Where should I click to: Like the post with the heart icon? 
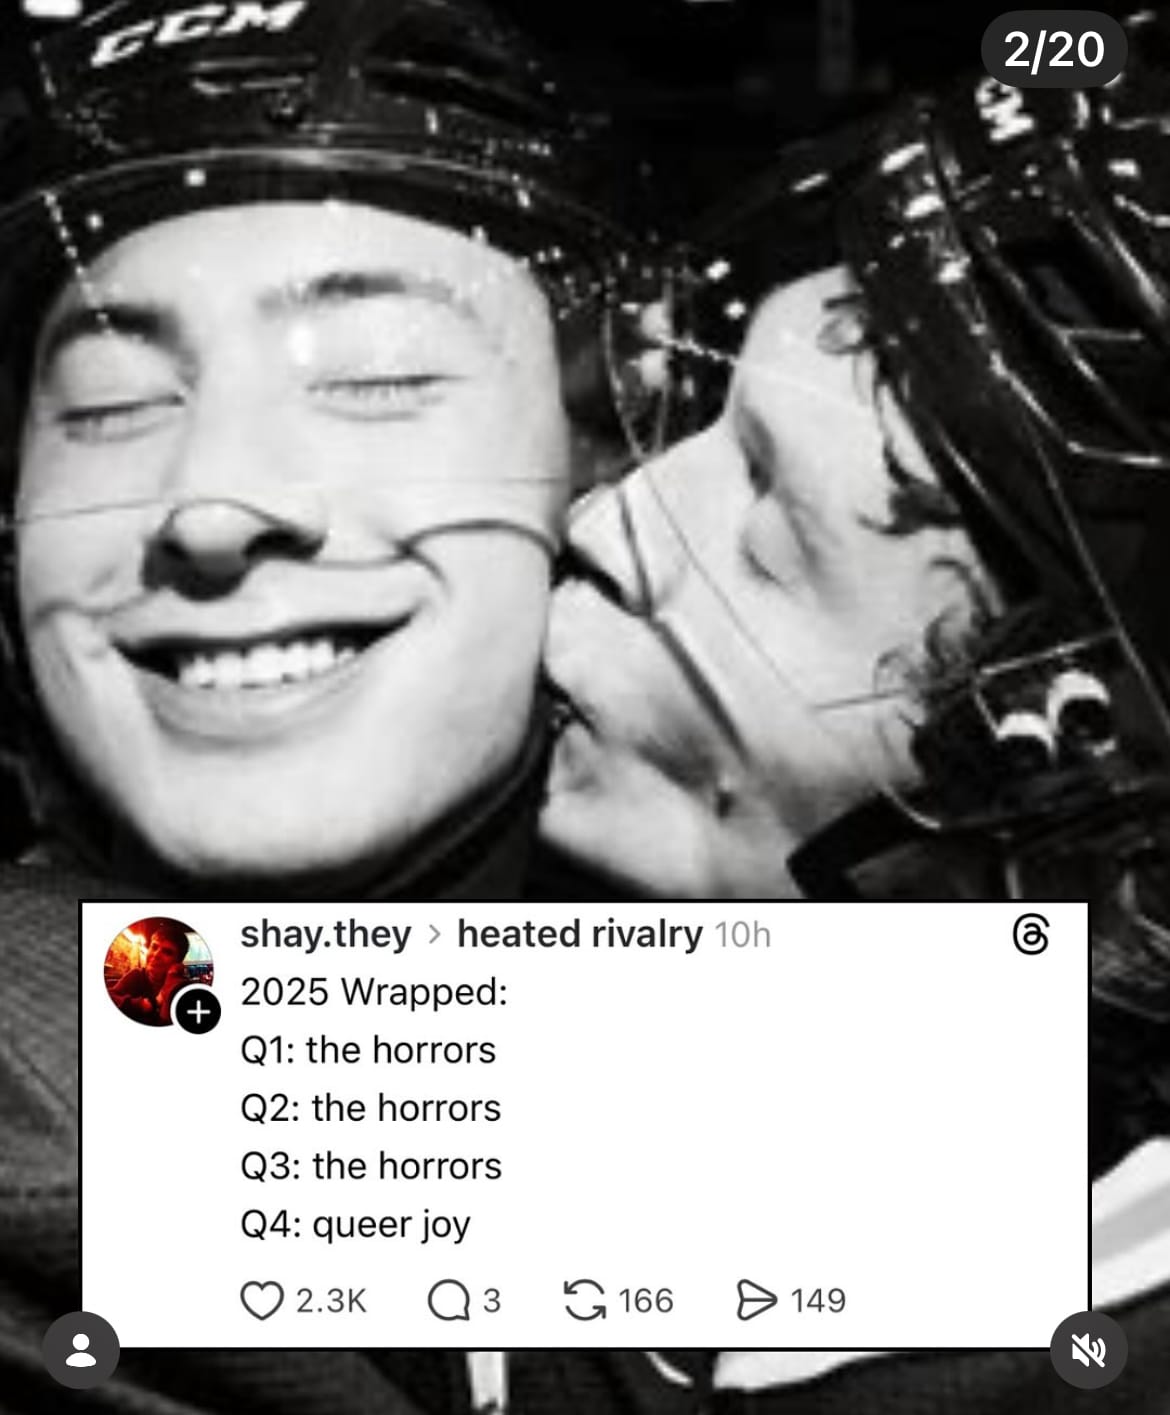pyautogui.click(x=262, y=1300)
